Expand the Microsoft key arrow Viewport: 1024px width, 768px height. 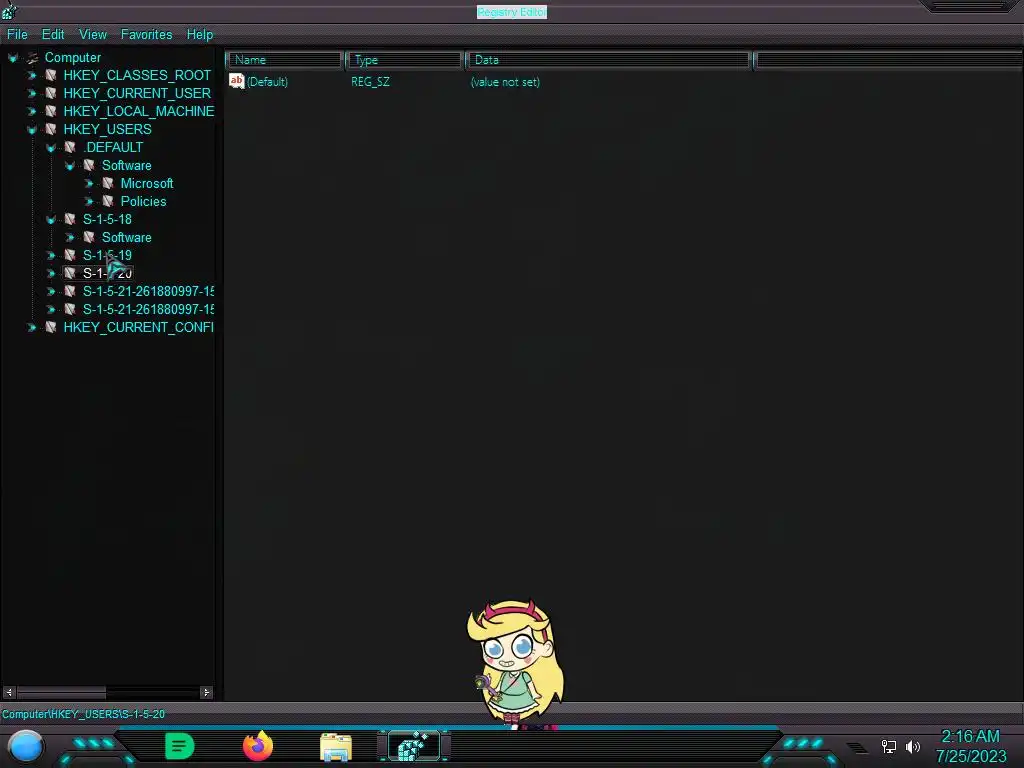coord(89,184)
